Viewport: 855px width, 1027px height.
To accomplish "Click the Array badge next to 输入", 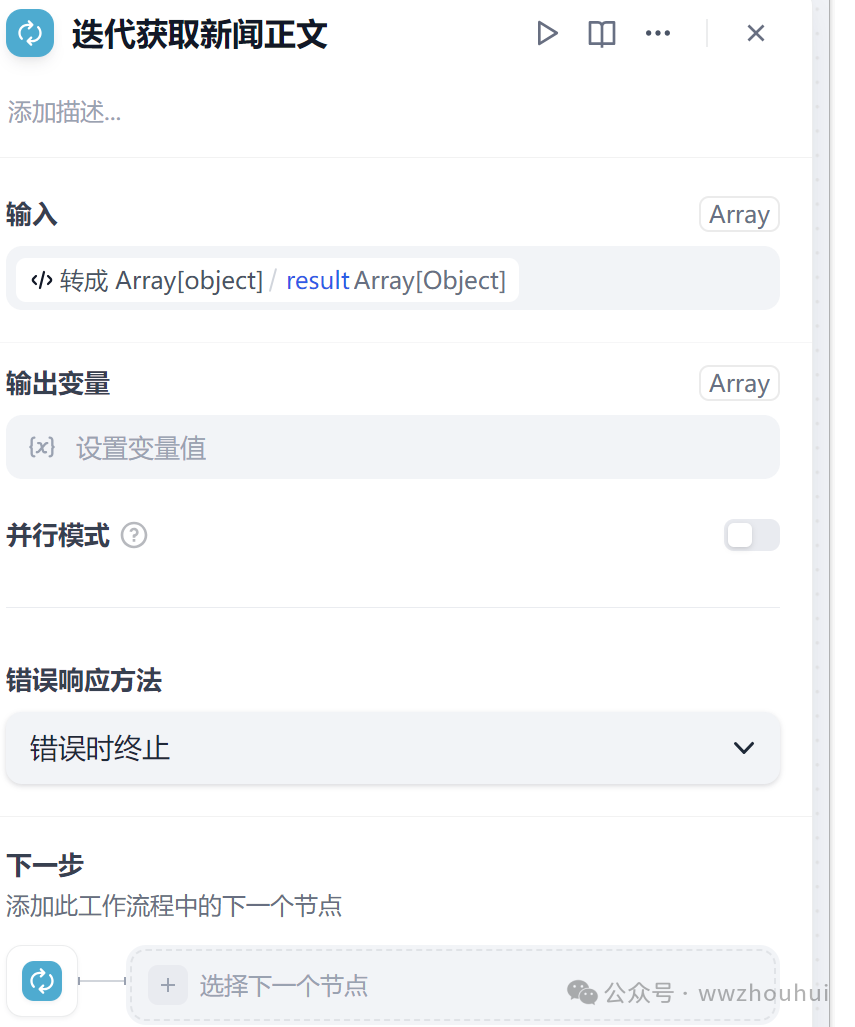I will pos(739,215).
